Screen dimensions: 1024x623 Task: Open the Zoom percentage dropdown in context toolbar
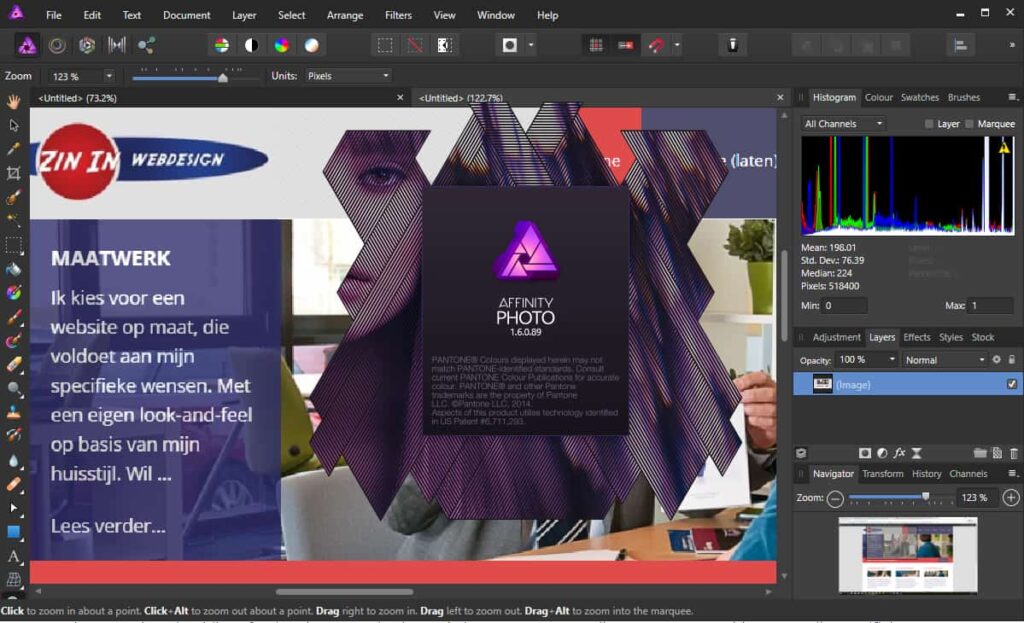coord(109,76)
